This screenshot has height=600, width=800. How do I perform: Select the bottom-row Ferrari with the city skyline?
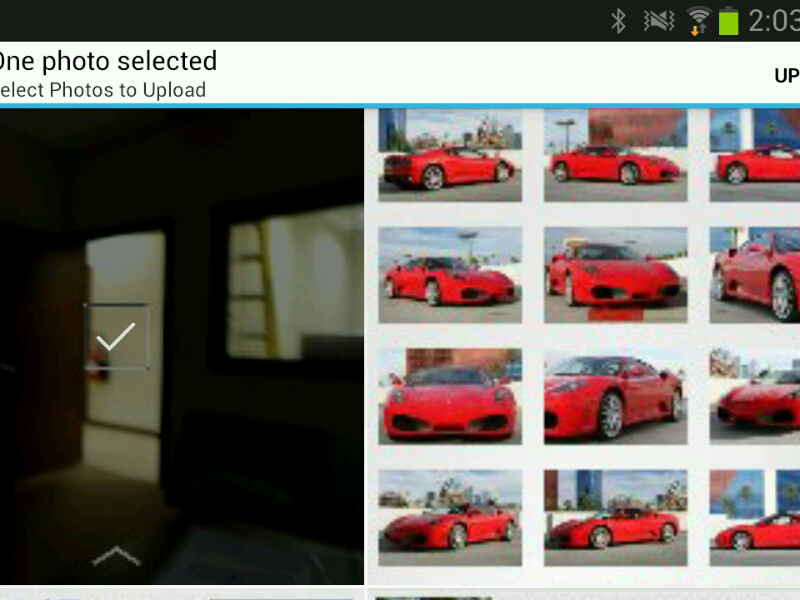pos(450,517)
